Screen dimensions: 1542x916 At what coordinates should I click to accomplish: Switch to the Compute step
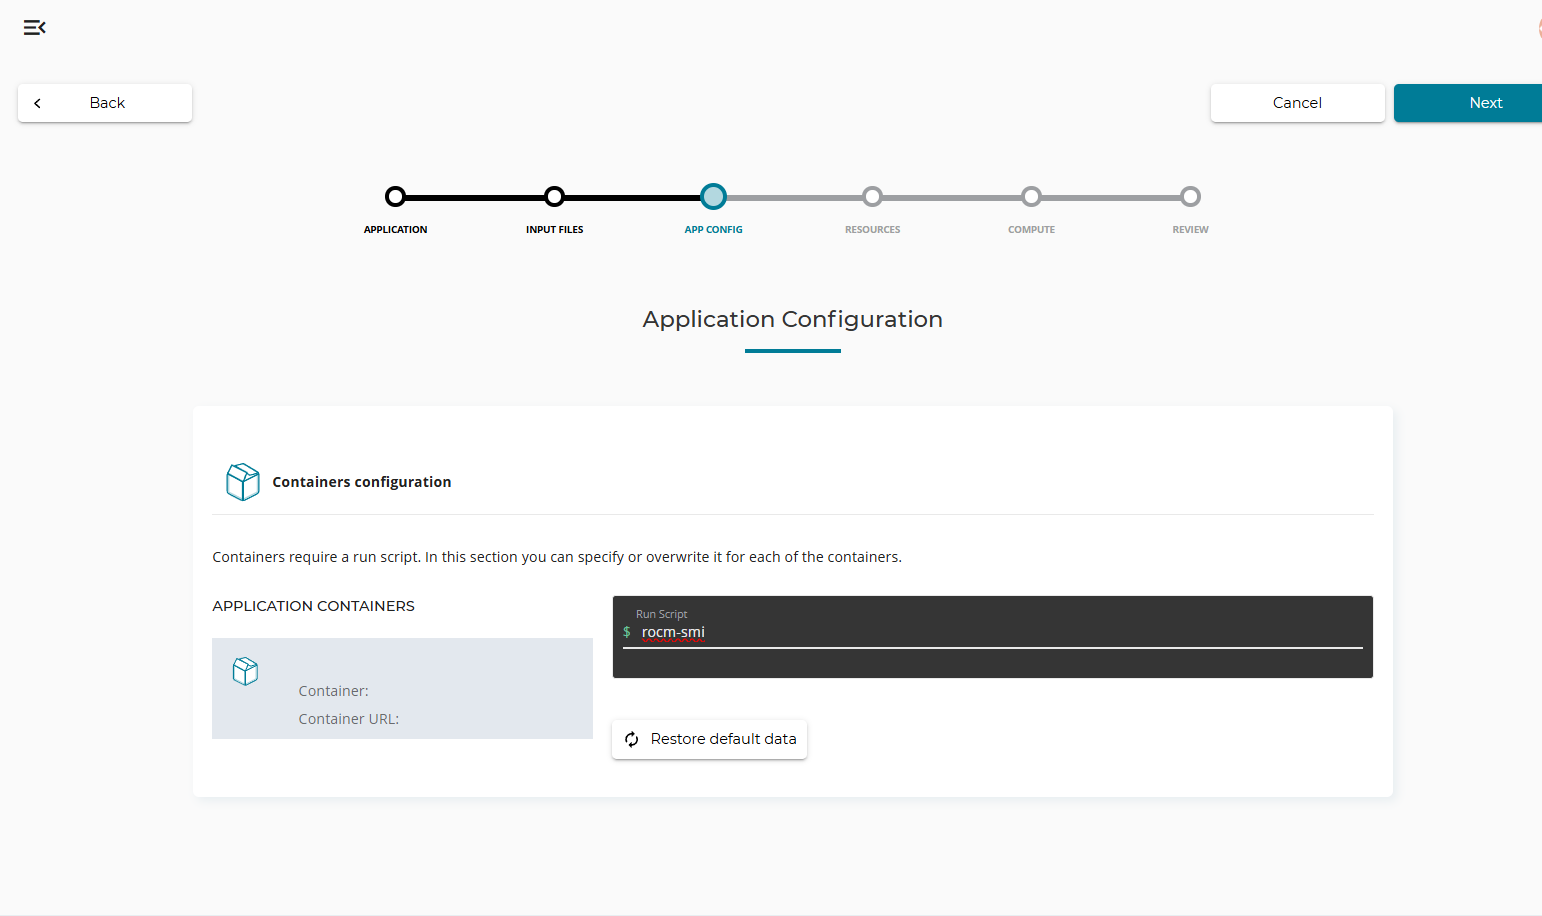click(x=1031, y=197)
